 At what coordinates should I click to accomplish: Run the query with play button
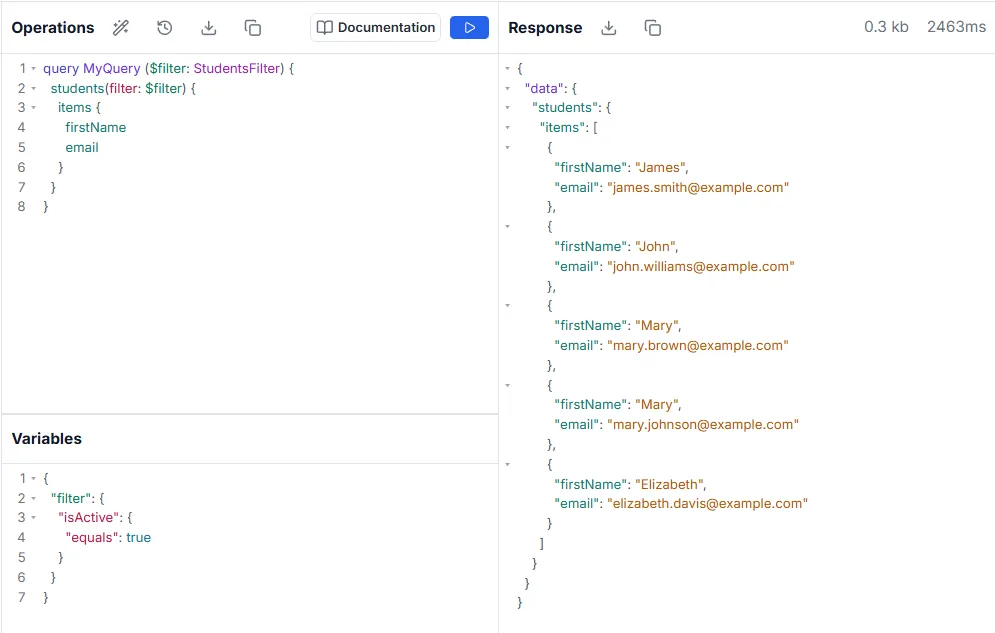(x=469, y=28)
